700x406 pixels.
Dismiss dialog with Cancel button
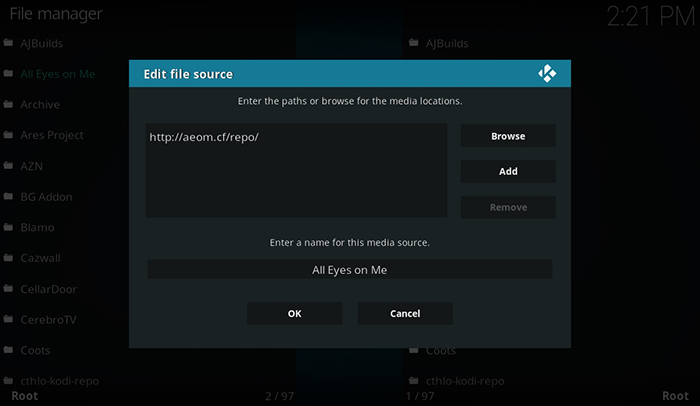405,314
